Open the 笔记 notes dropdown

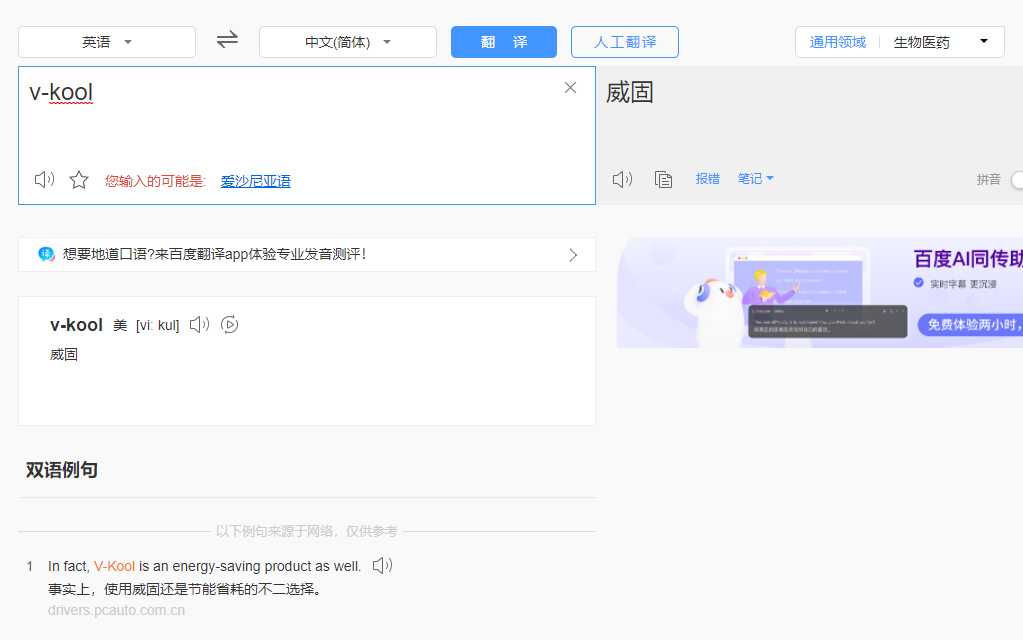756,178
